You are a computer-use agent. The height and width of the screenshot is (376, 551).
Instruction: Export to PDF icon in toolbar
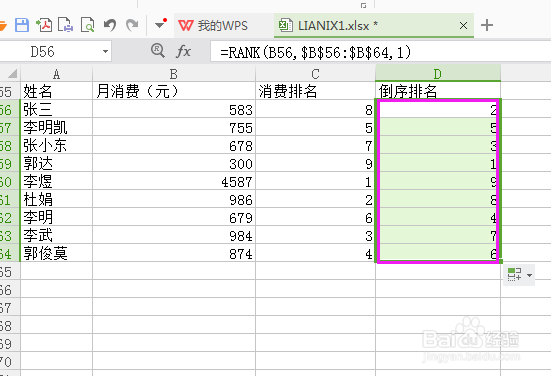pyautogui.click(x=44, y=25)
